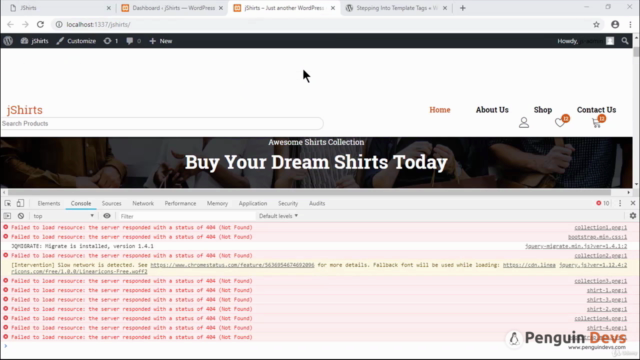Open console settings gear icon

(633, 216)
